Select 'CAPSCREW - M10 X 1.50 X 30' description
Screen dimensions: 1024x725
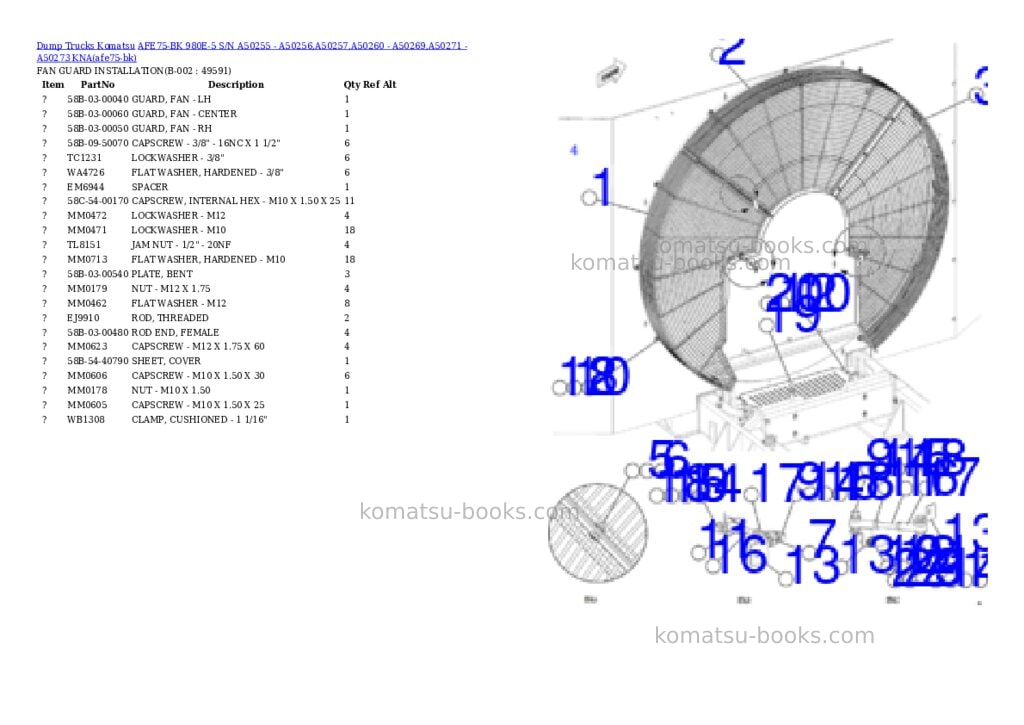pos(198,376)
